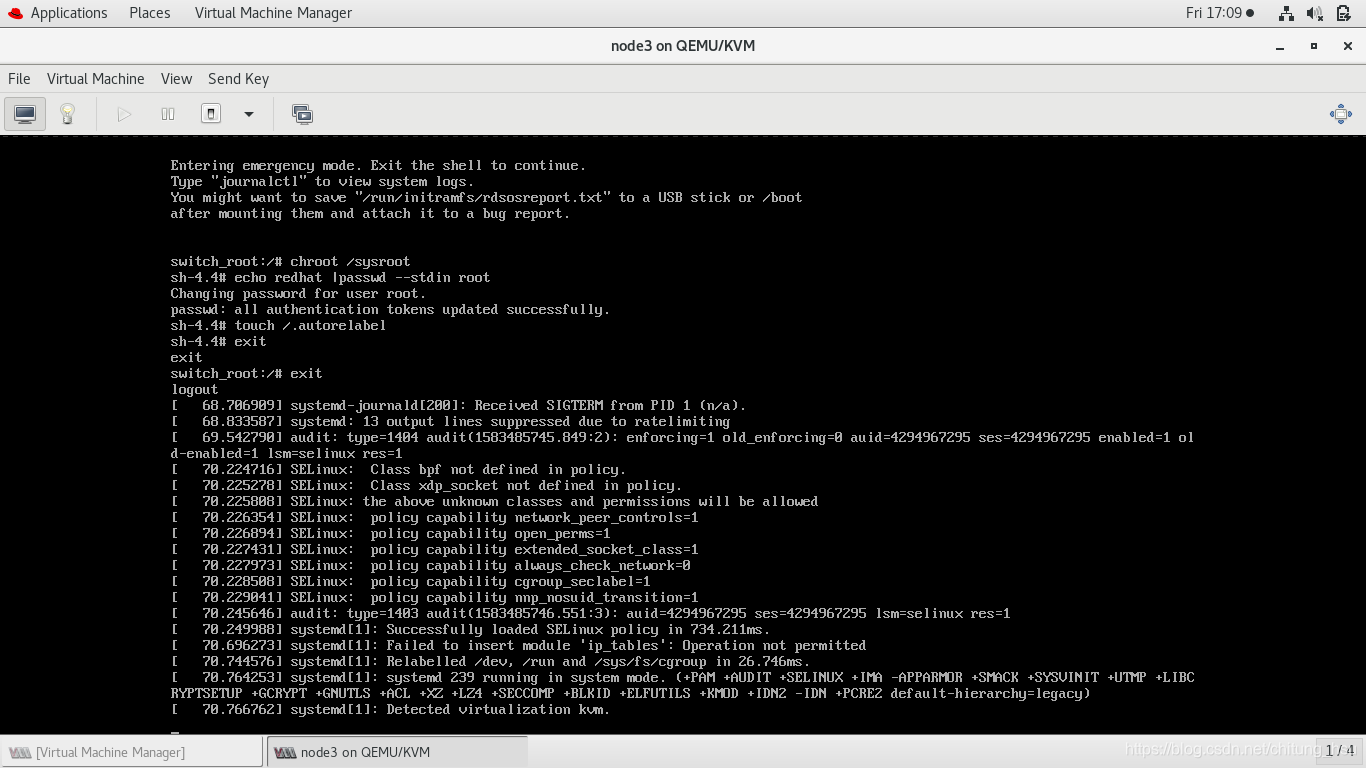The width and height of the screenshot is (1366, 768).
Task: Open the Virtual Machine menu
Action: [x=96, y=79]
